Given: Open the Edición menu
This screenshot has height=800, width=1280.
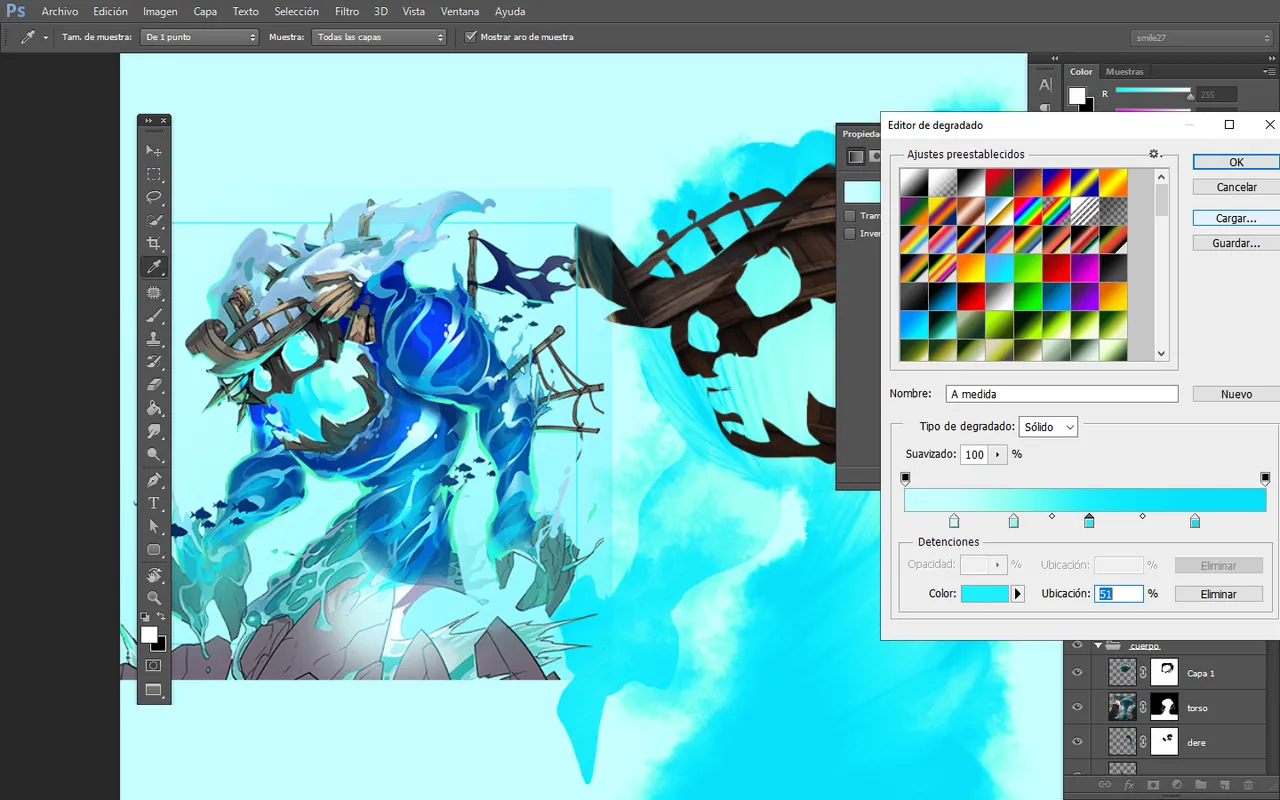Looking at the screenshot, I should [110, 11].
